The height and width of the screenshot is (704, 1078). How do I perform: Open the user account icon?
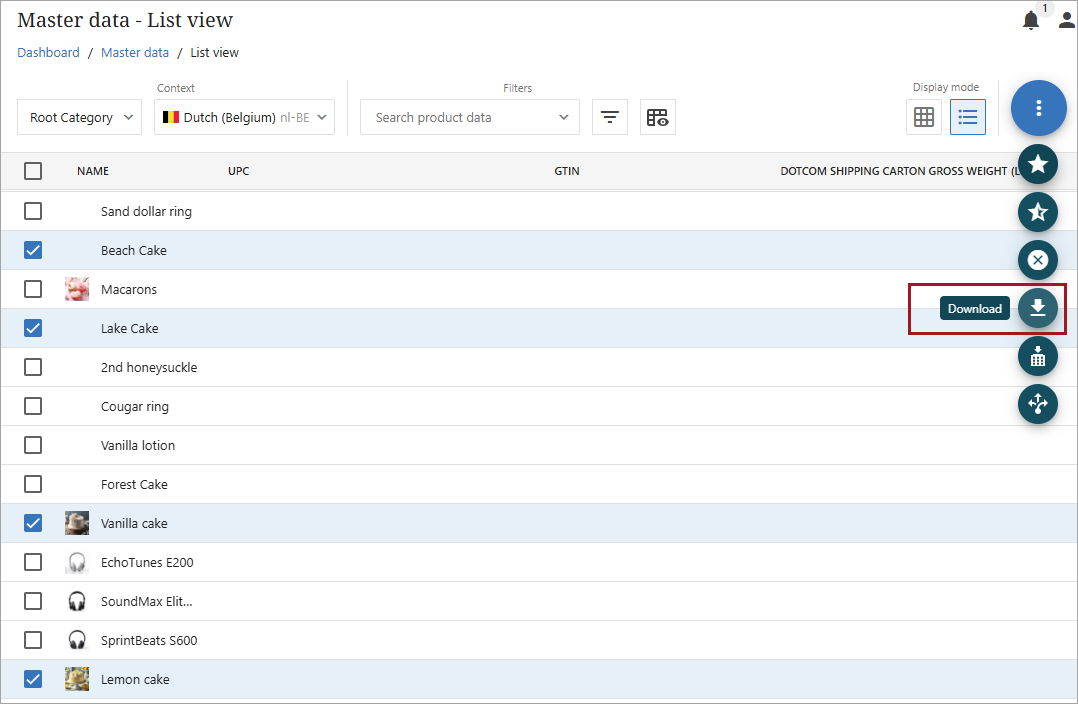point(1066,21)
